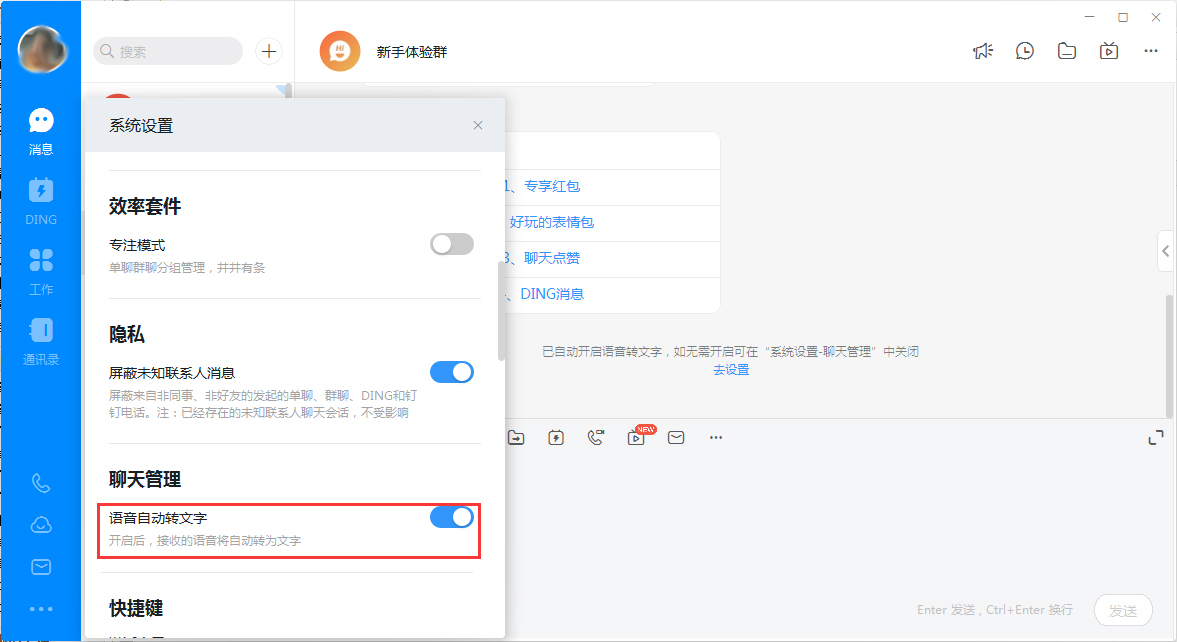Open the more options ellipsis in chat header
The height and width of the screenshot is (642, 1177).
1151,50
